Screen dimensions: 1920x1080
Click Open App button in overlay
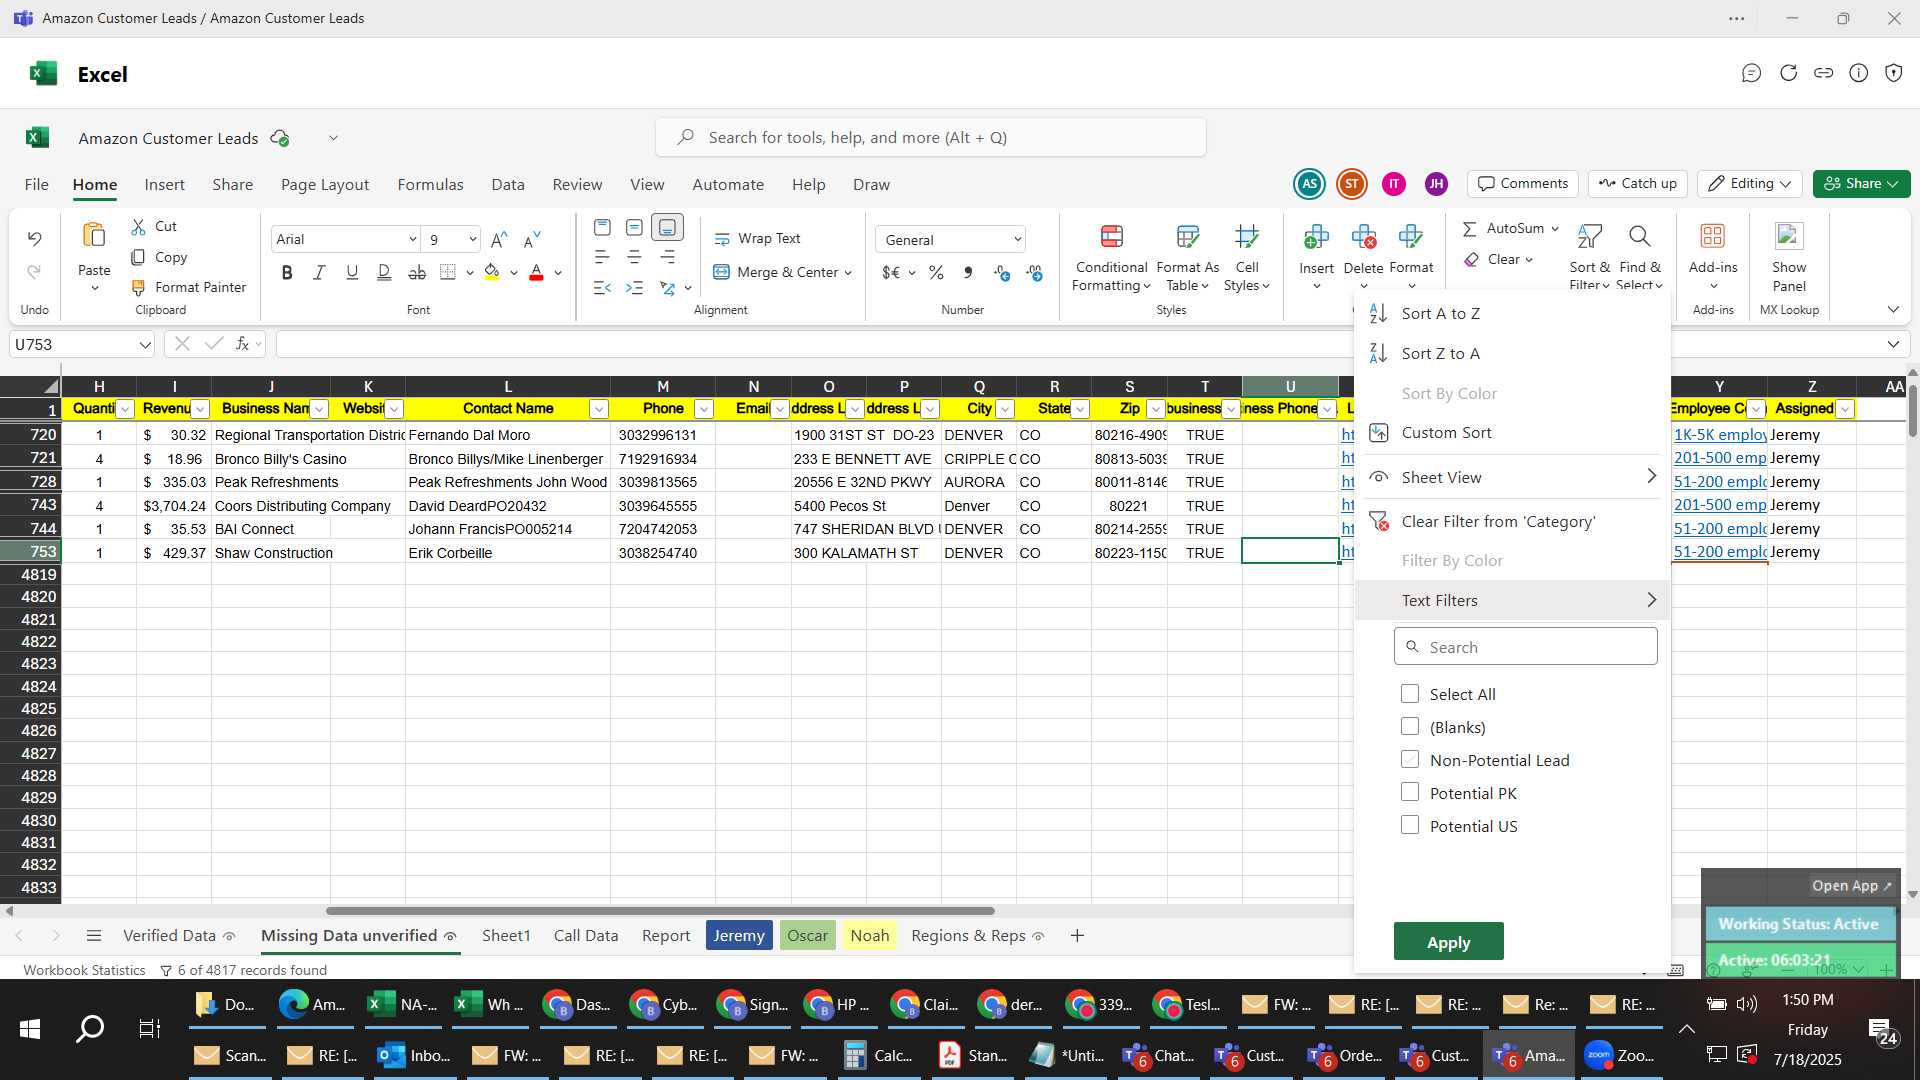[1852, 886]
